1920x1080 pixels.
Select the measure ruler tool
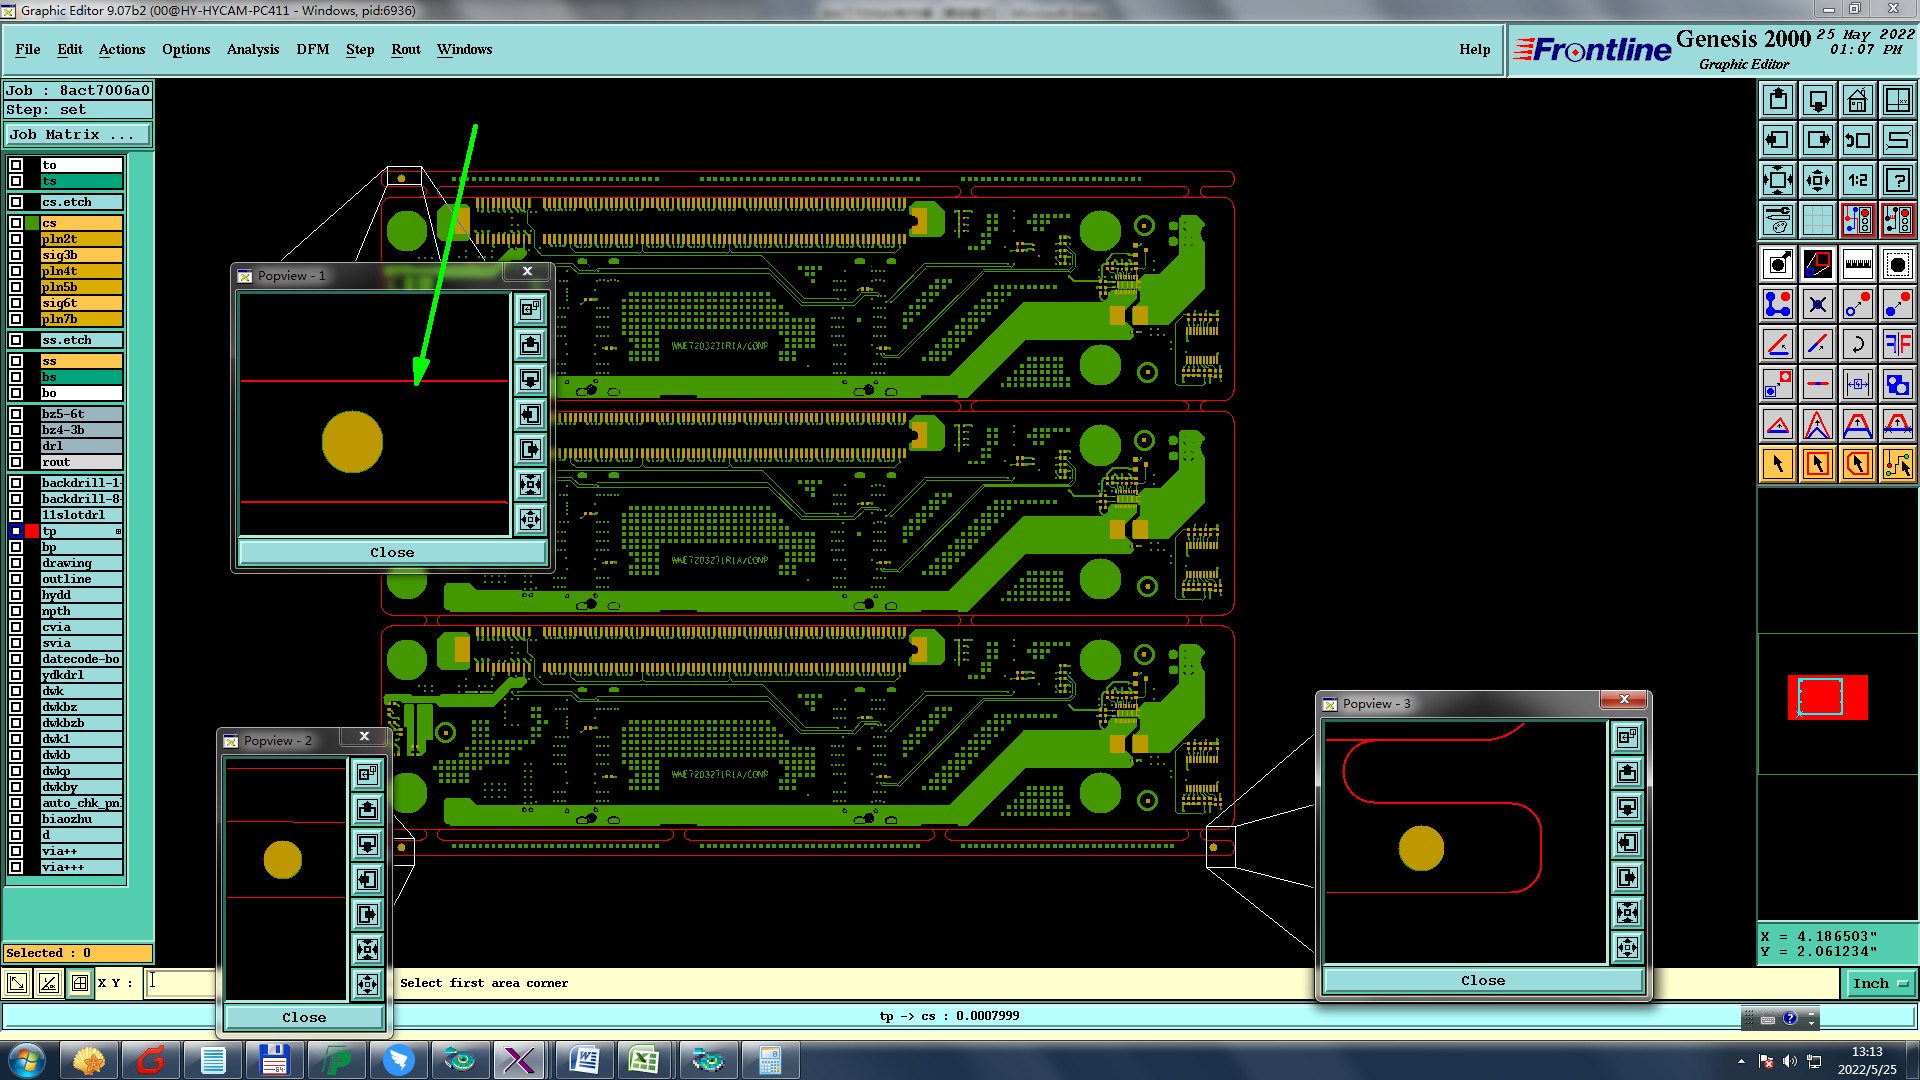(1857, 264)
